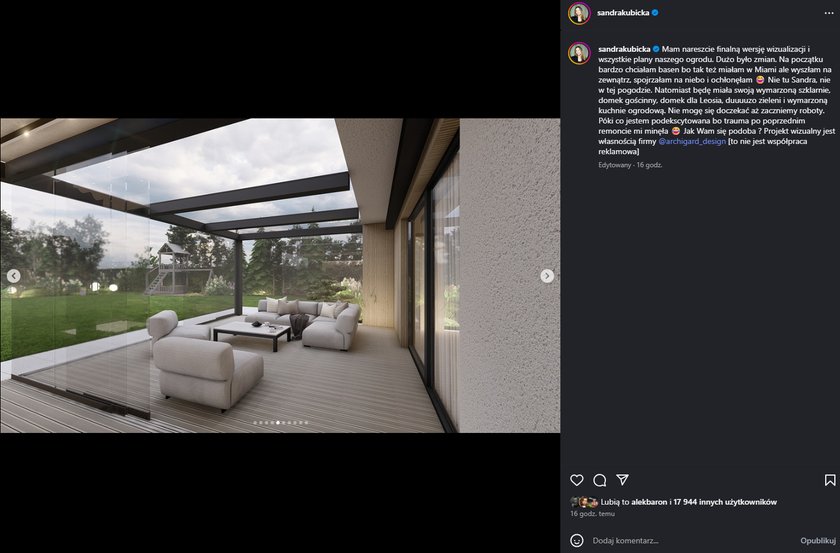Click the sandrakubicka username in caption

624,49
